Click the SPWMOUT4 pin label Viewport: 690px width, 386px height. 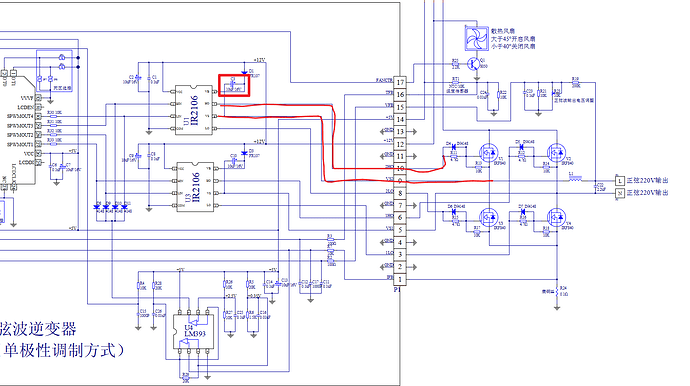click(20, 116)
